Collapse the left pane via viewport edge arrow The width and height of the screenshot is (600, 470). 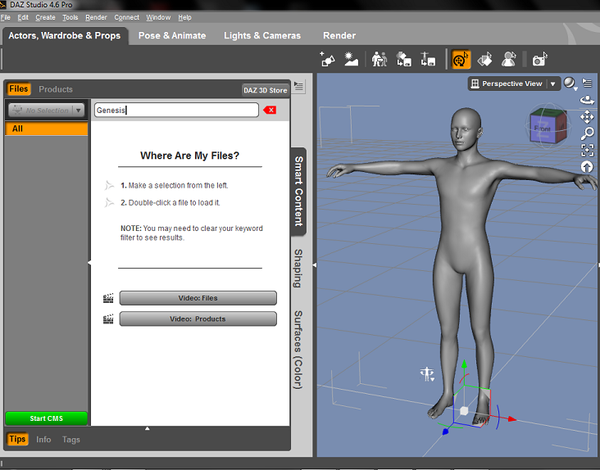tap(315, 265)
